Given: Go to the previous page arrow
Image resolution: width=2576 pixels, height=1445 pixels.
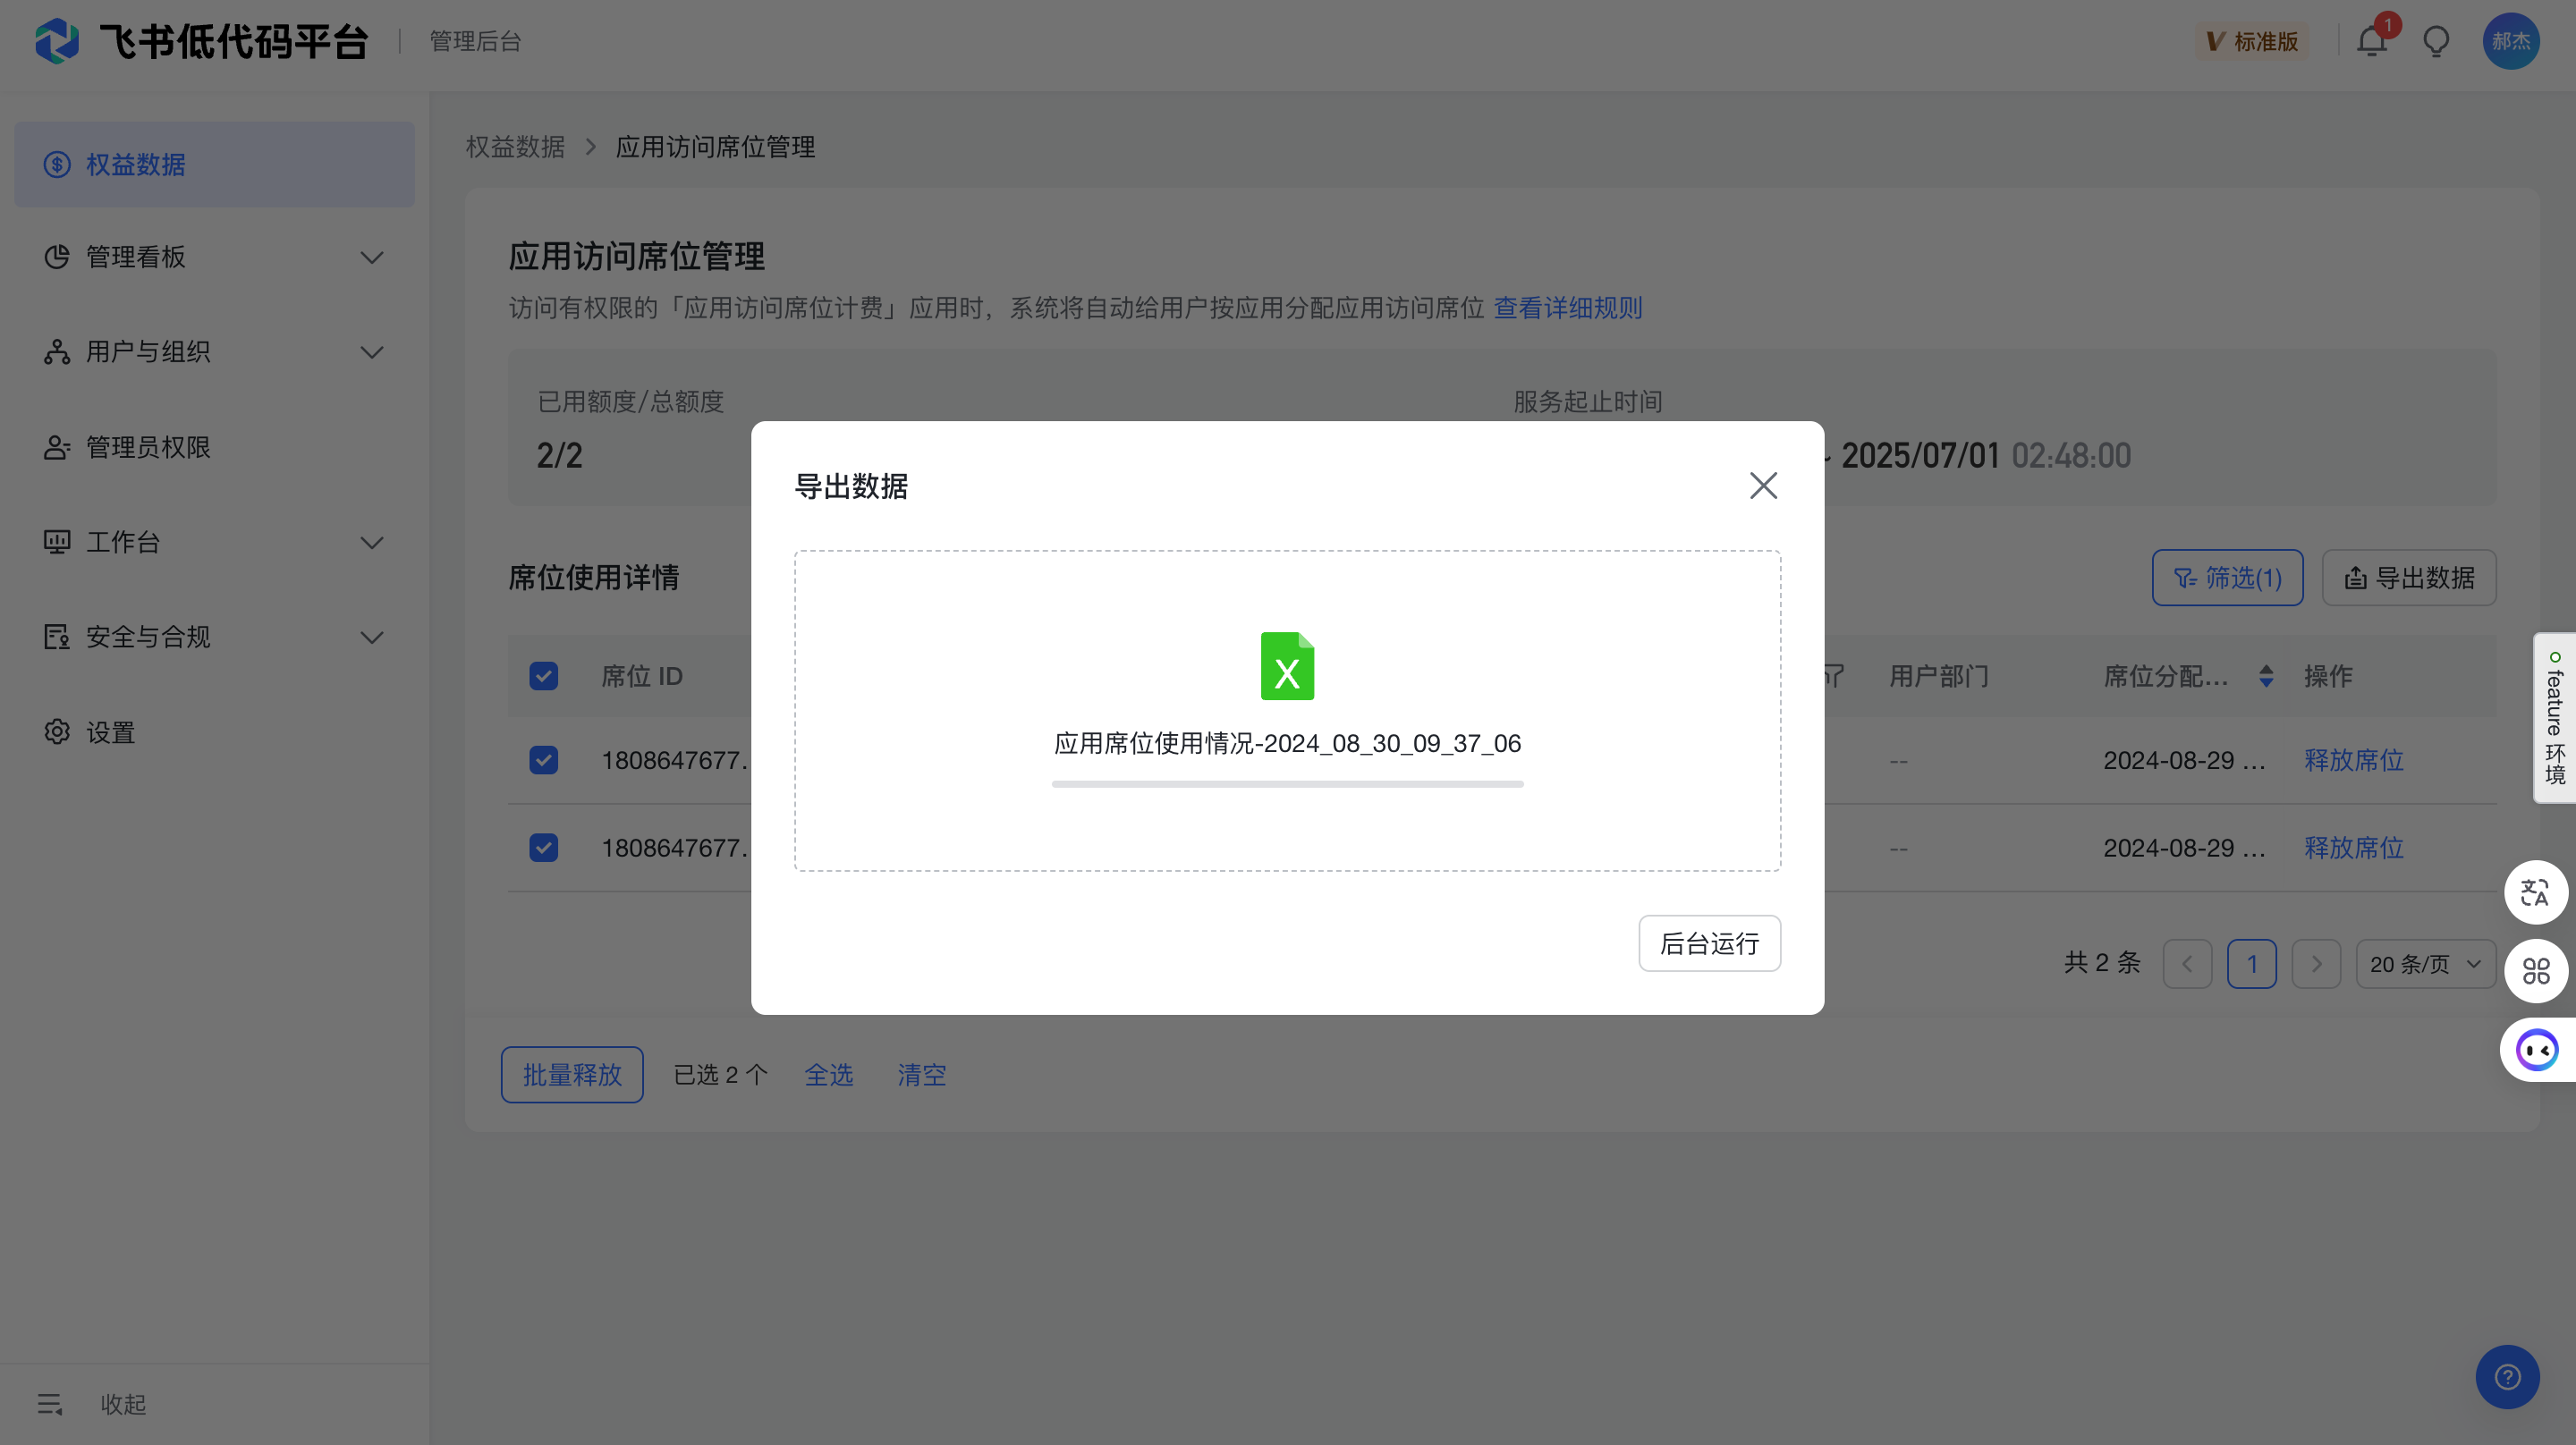Looking at the screenshot, I should (2187, 964).
